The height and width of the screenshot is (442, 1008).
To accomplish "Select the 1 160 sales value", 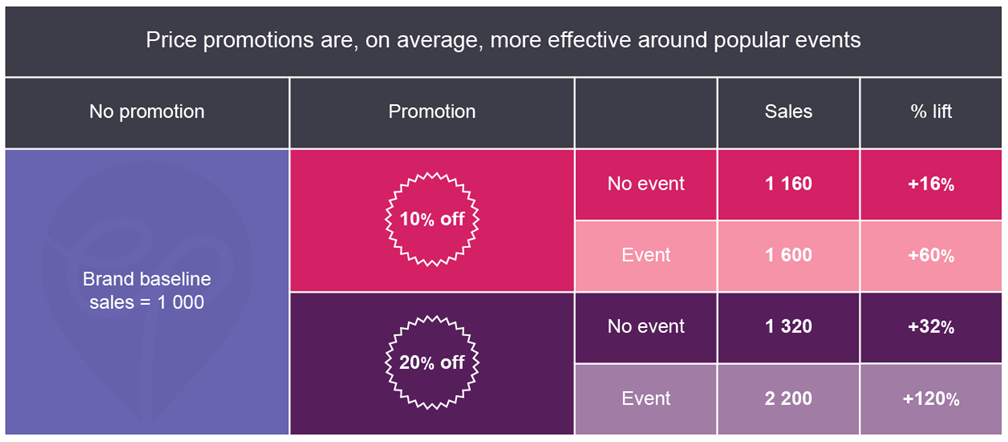I will click(x=788, y=184).
